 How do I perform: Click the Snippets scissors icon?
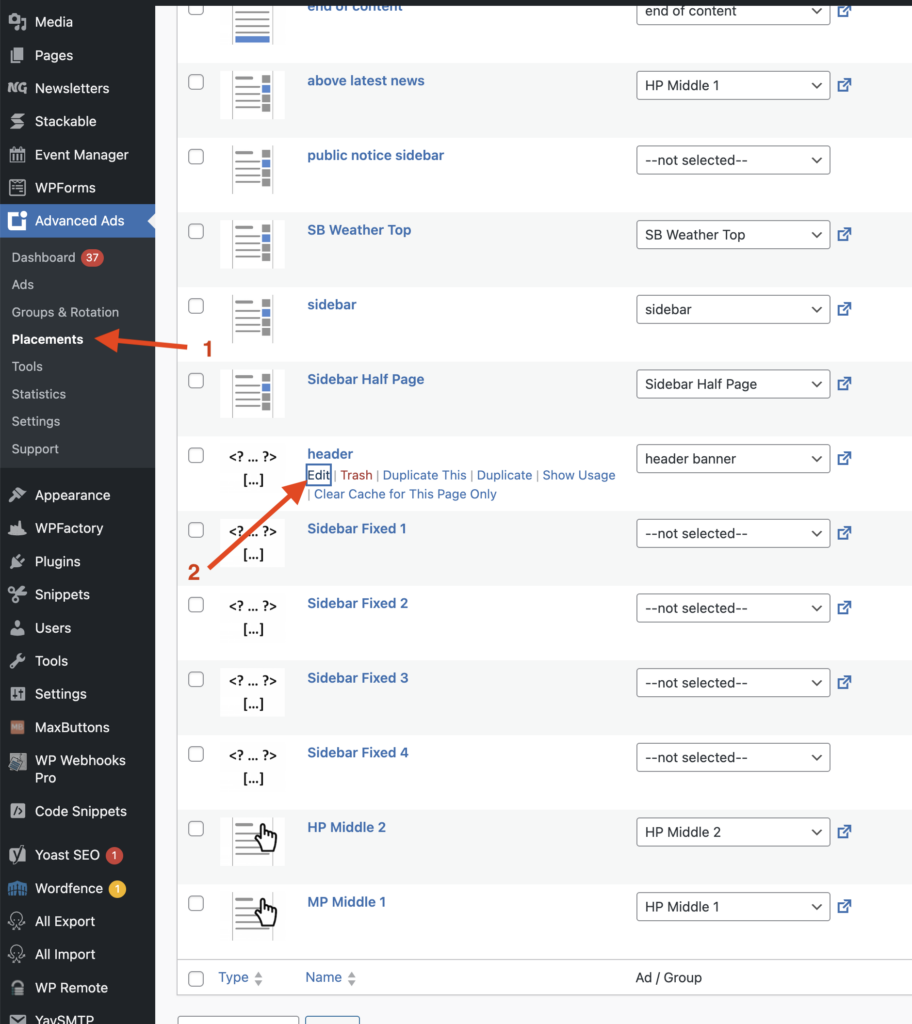click(17, 594)
